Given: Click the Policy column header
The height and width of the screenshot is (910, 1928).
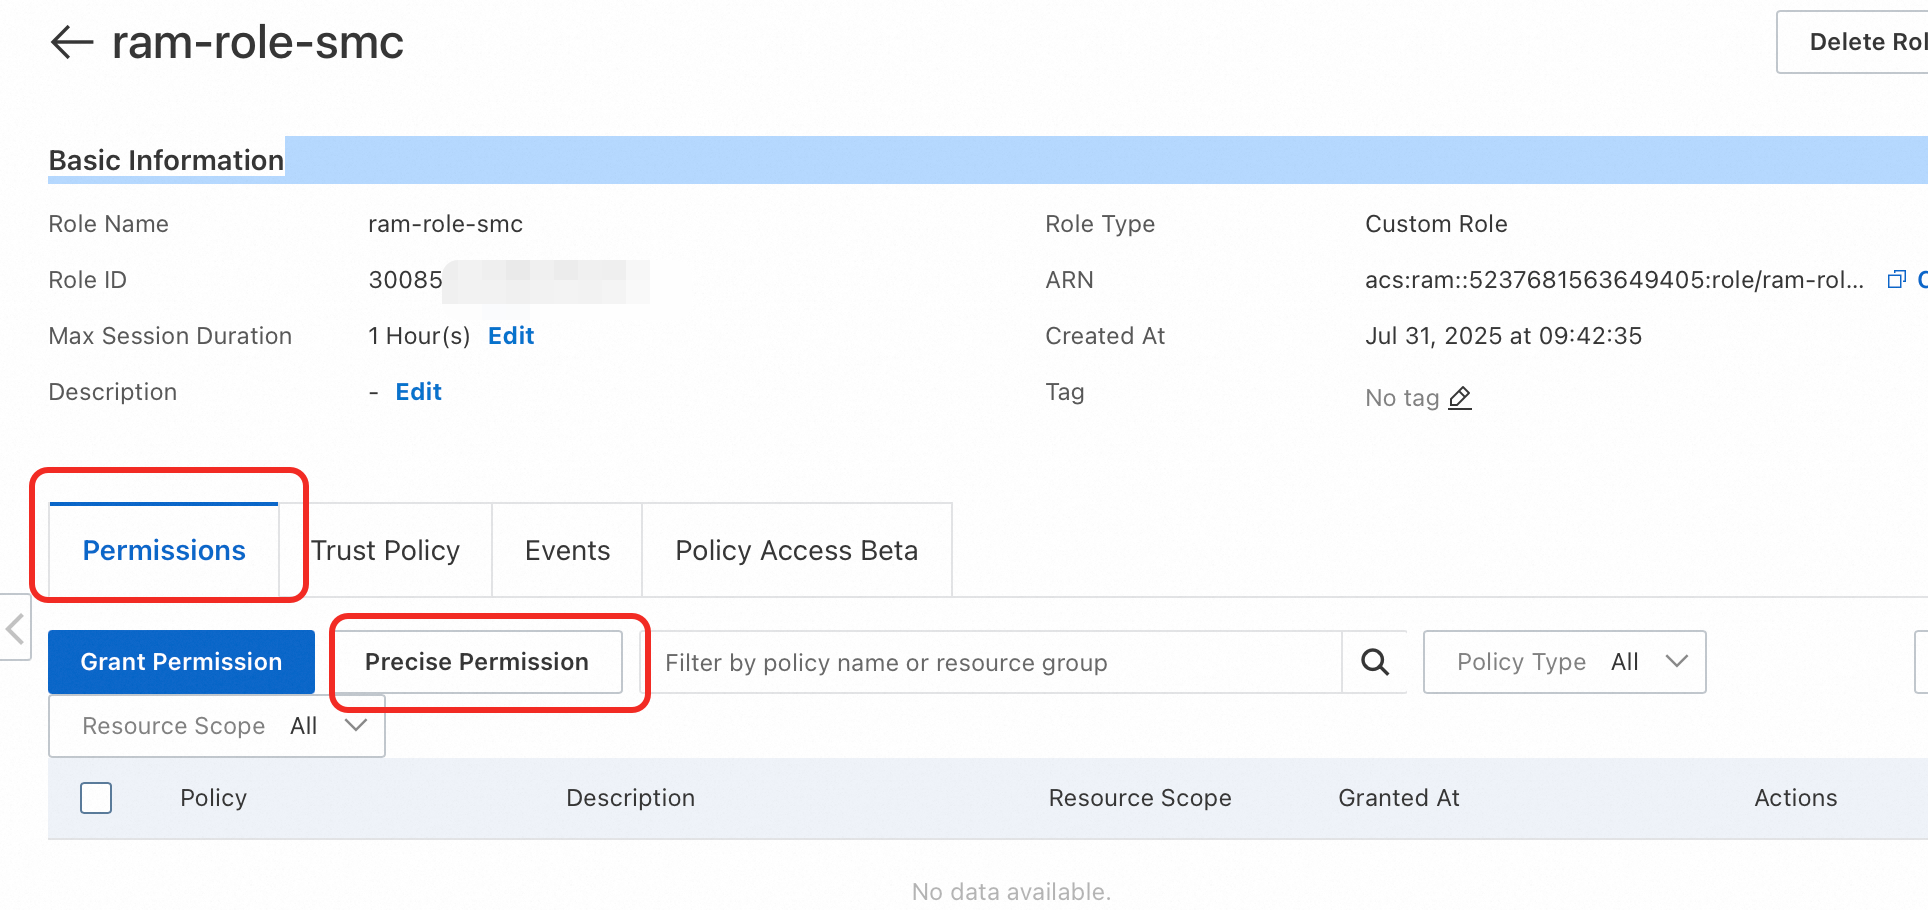Looking at the screenshot, I should click(x=213, y=798).
